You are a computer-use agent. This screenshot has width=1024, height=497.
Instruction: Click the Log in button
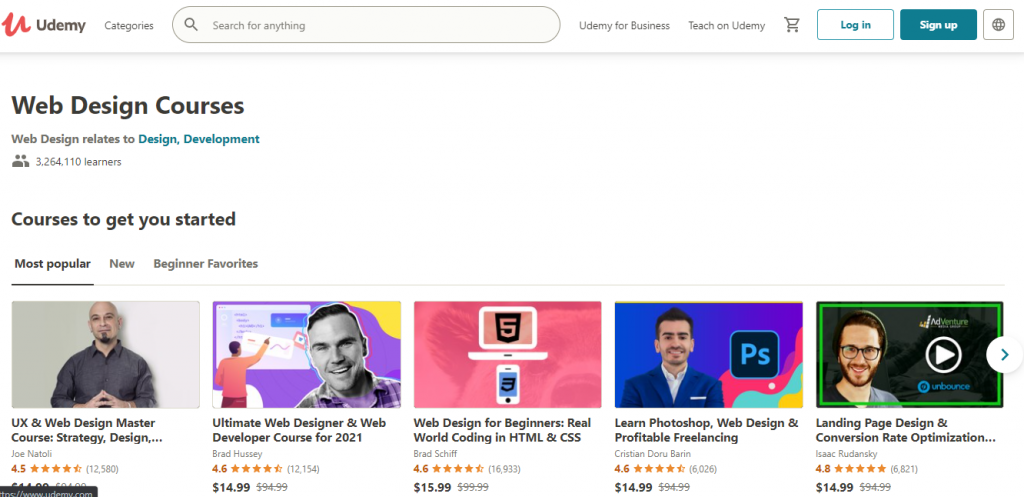tap(855, 25)
